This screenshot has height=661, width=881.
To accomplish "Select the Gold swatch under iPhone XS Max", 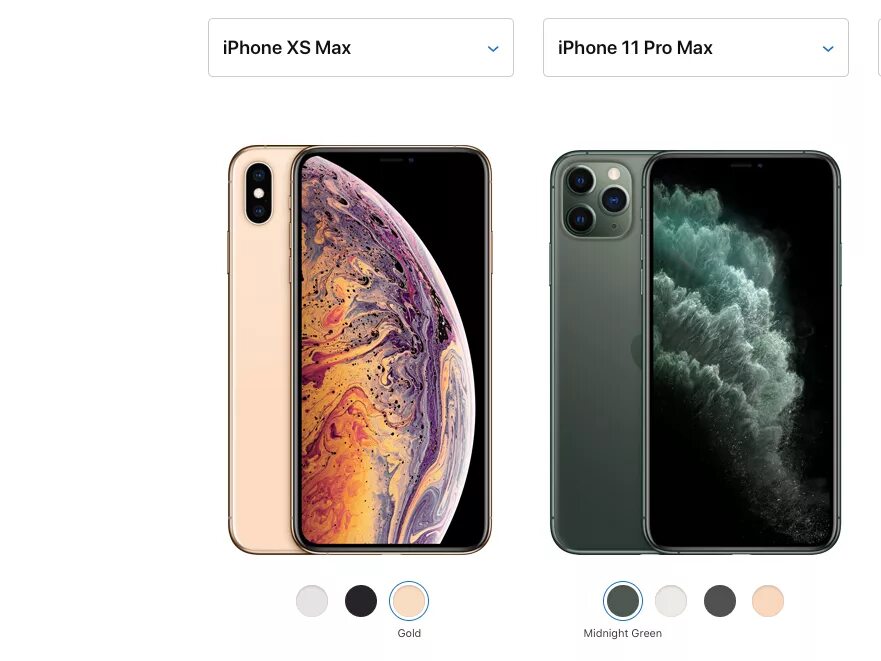I will [409, 601].
